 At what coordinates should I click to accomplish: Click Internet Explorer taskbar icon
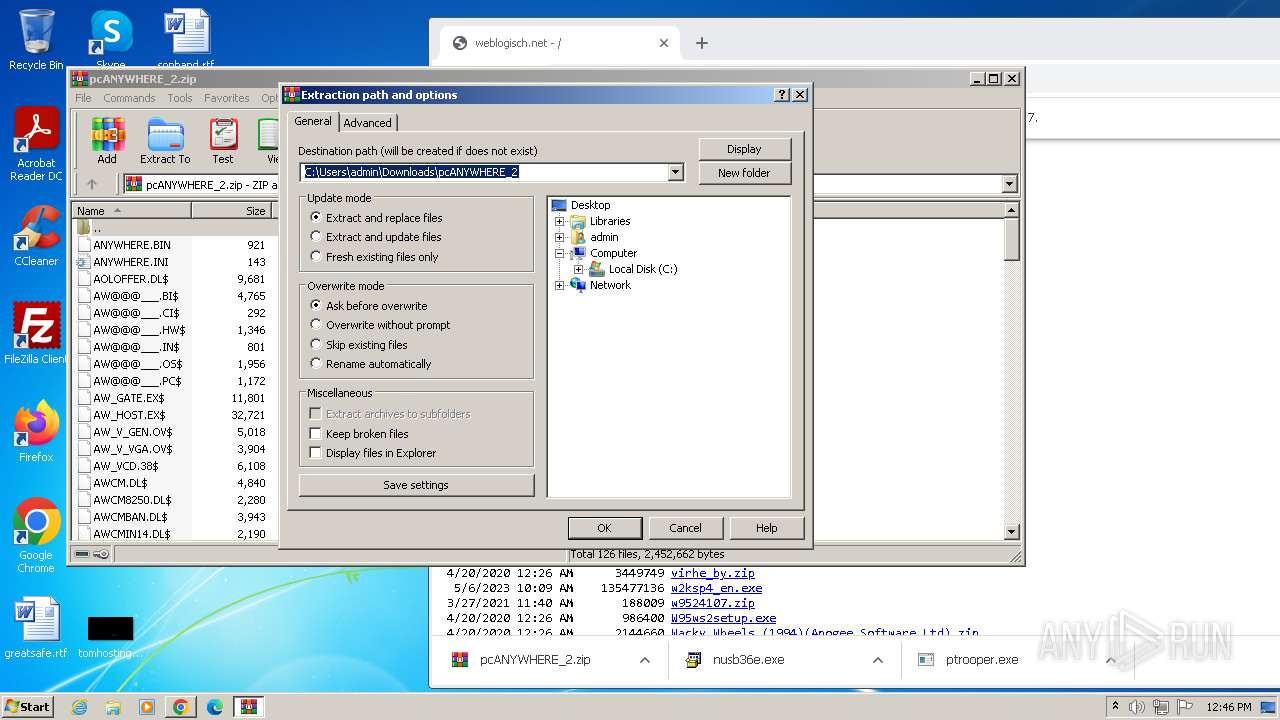coord(80,707)
